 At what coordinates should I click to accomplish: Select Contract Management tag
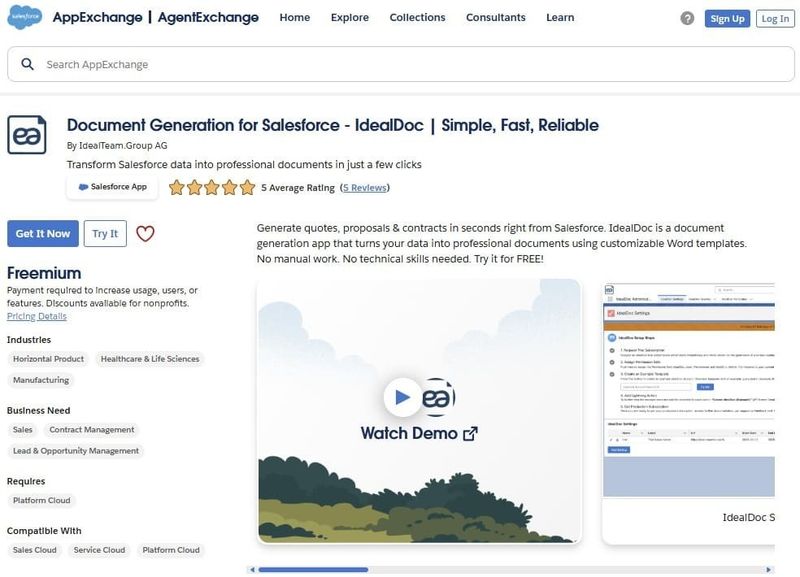pyautogui.click(x=92, y=430)
